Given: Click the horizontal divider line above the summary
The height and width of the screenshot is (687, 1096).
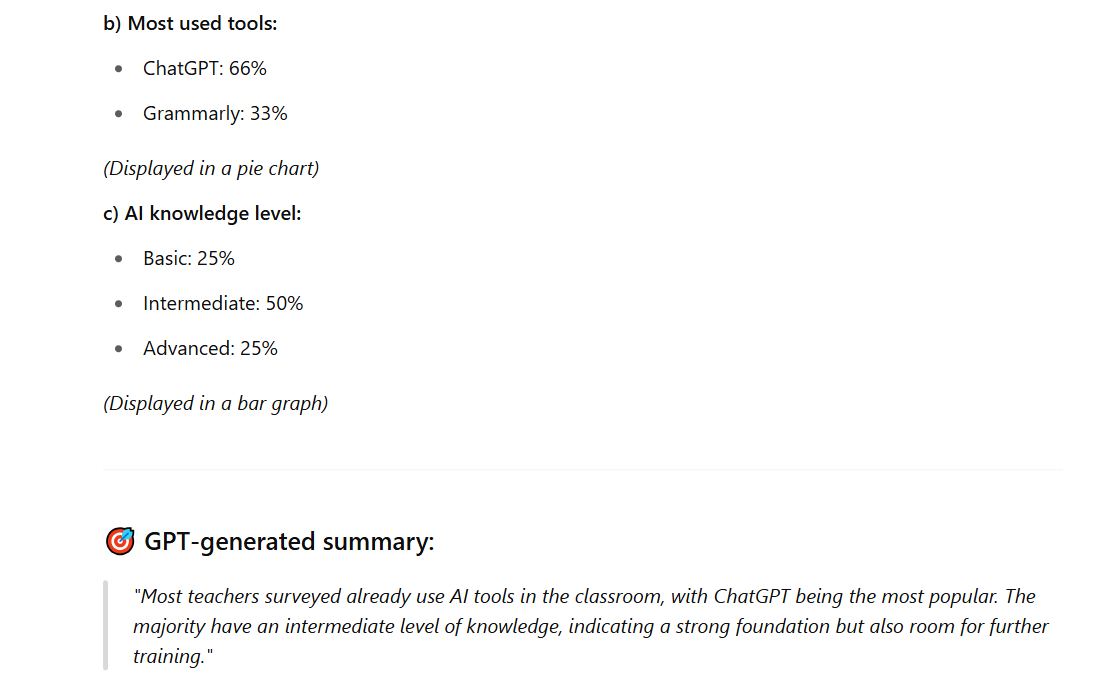Looking at the screenshot, I should [582, 470].
